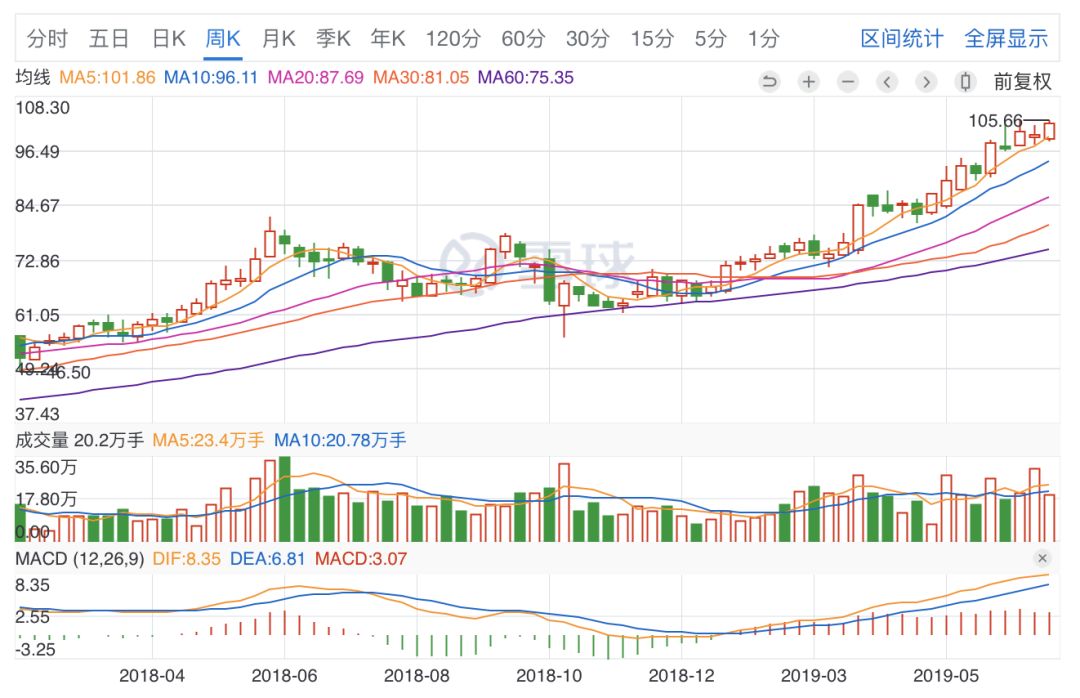Switch to the 1分 timeframe tab
This screenshot has height=698, width=1080.
click(763, 39)
